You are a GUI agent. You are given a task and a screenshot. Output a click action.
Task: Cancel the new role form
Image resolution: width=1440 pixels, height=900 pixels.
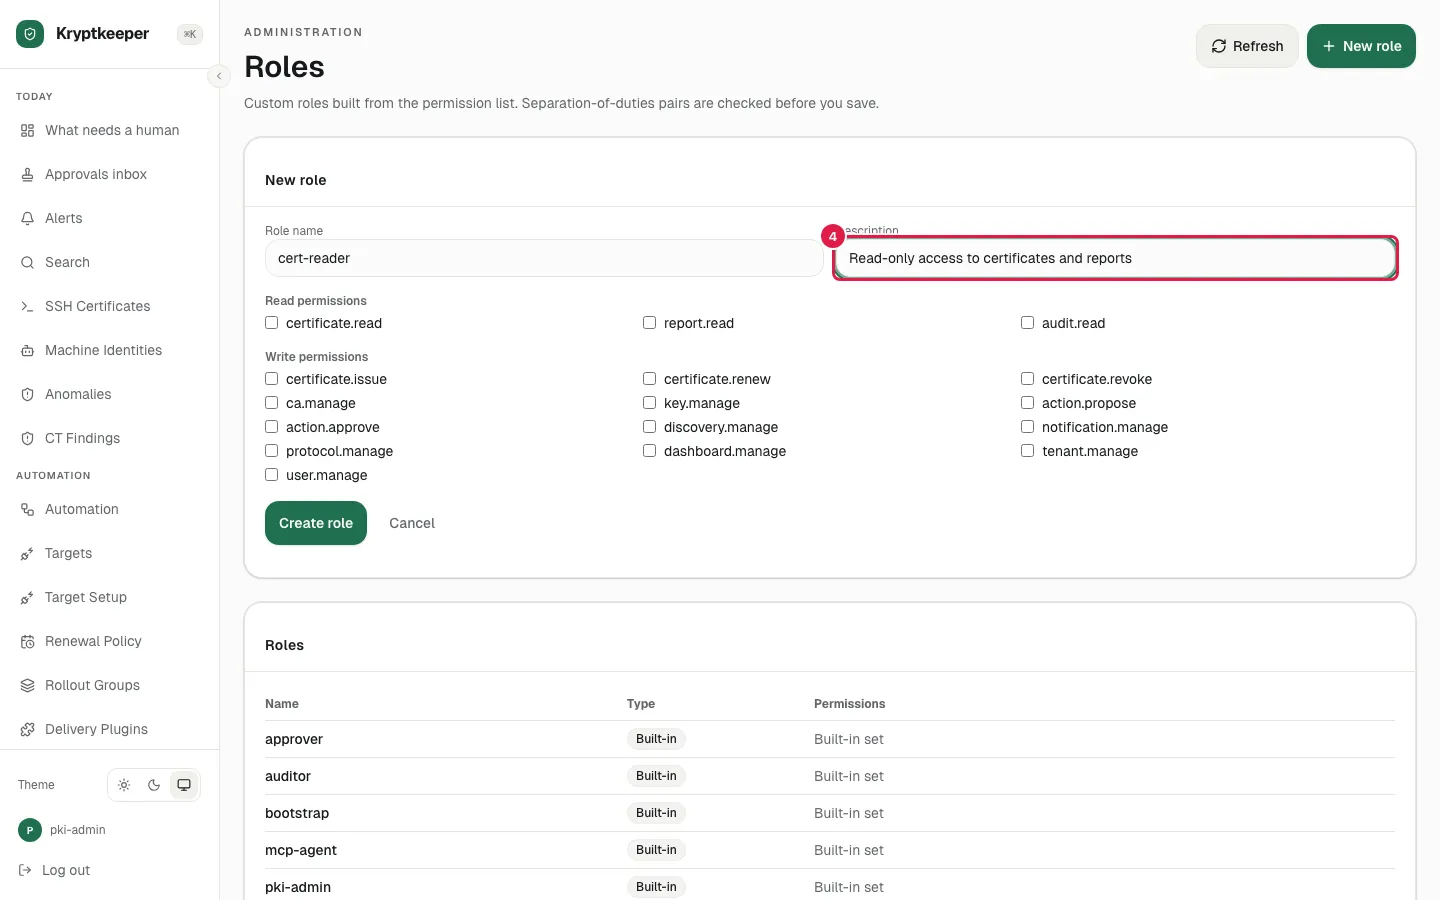(x=412, y=523)
